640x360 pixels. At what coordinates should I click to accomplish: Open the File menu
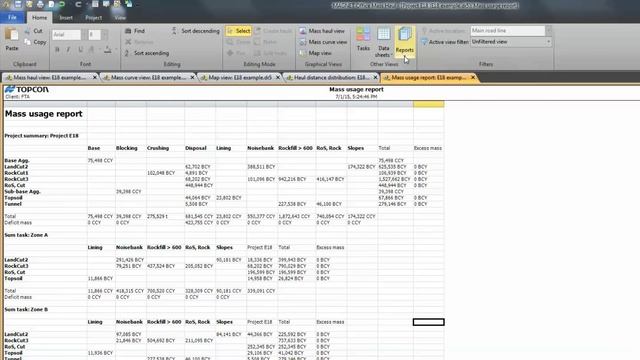(x=12, y=18)
